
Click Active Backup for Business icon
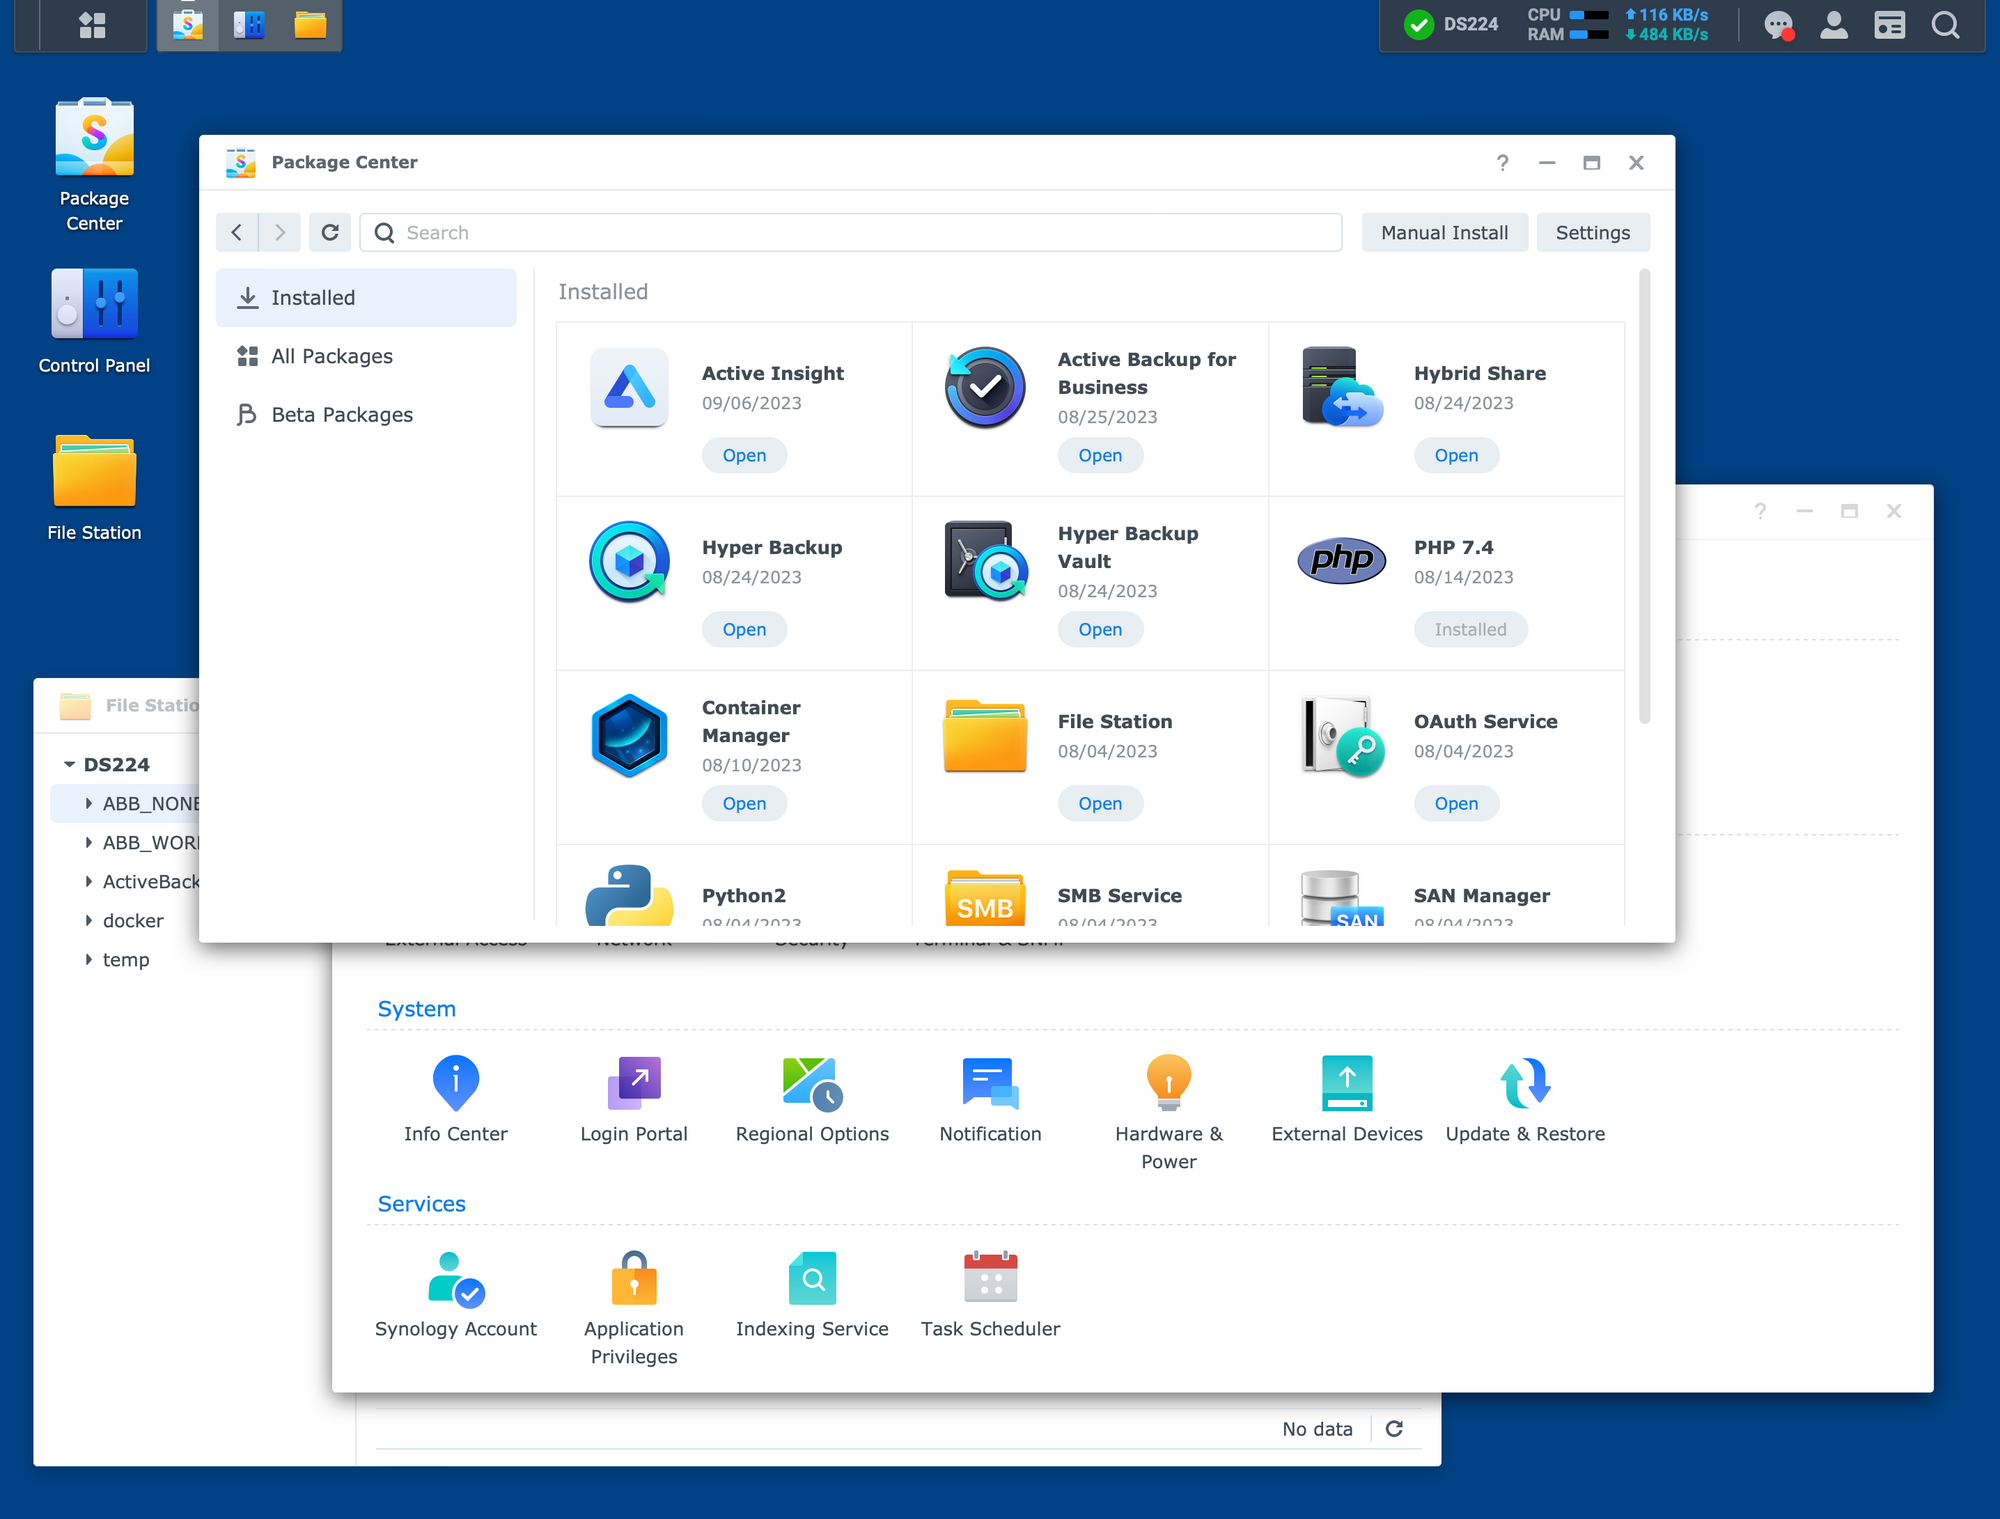pyautogui.click(x=985, y=387)
